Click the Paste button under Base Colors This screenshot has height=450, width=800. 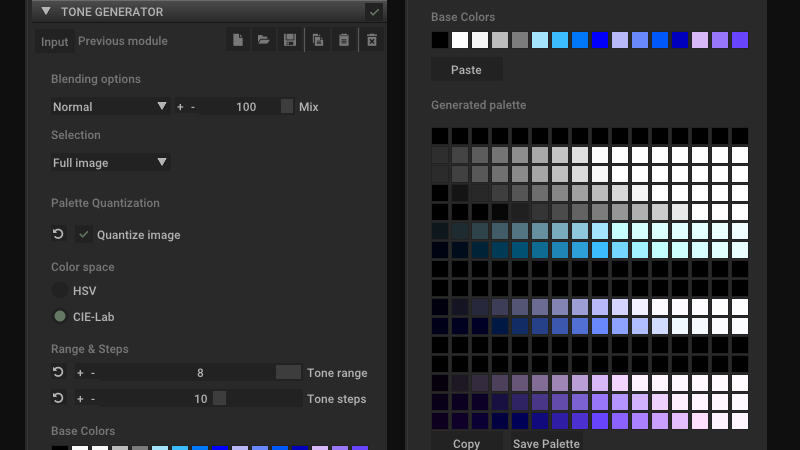pyautogui.click(x=466, y=70)
